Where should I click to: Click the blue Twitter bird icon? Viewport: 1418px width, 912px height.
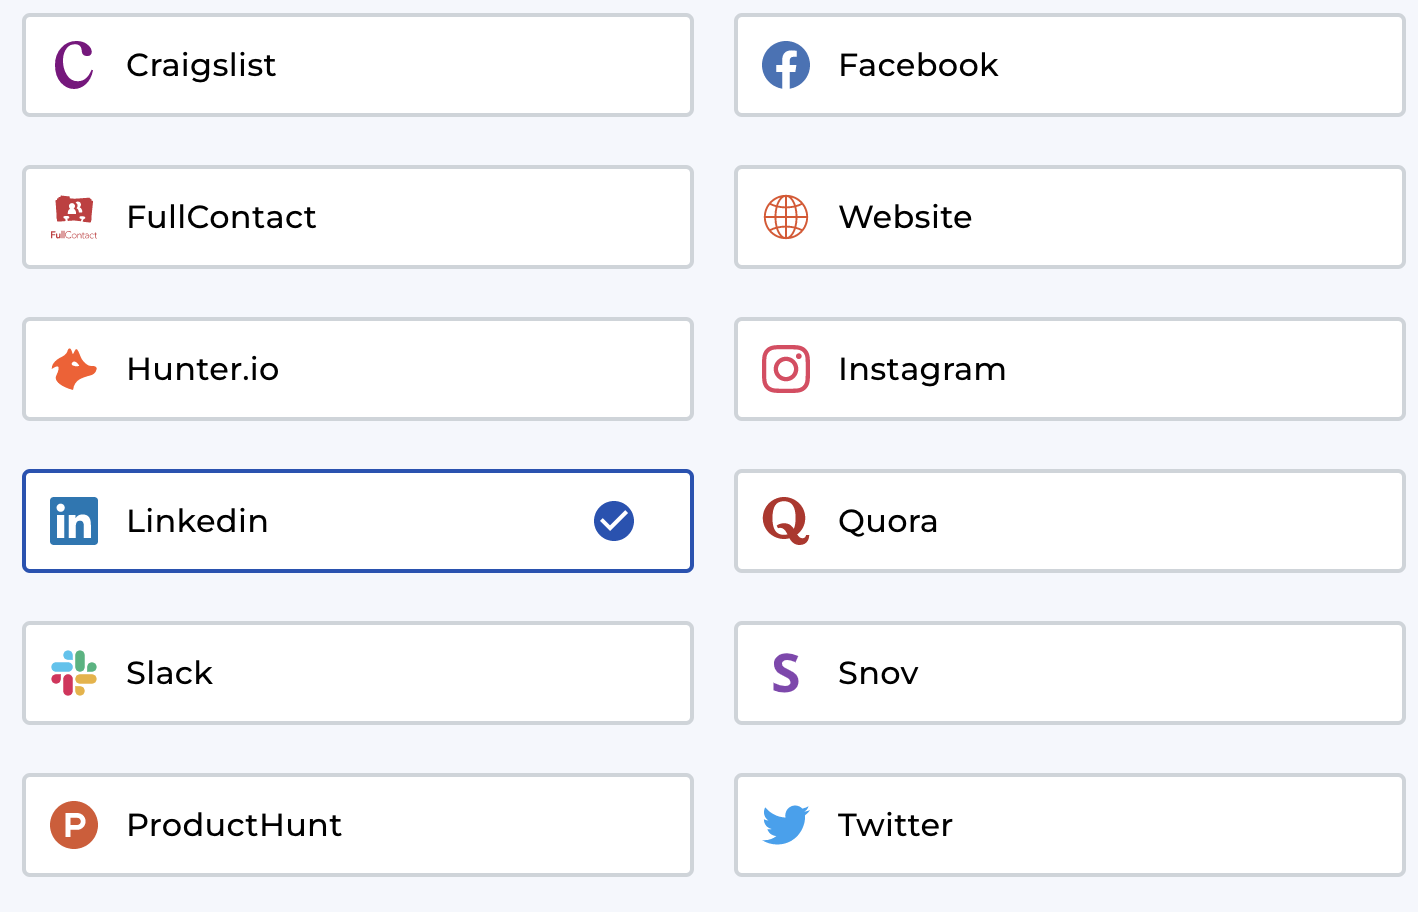(786, 825)
